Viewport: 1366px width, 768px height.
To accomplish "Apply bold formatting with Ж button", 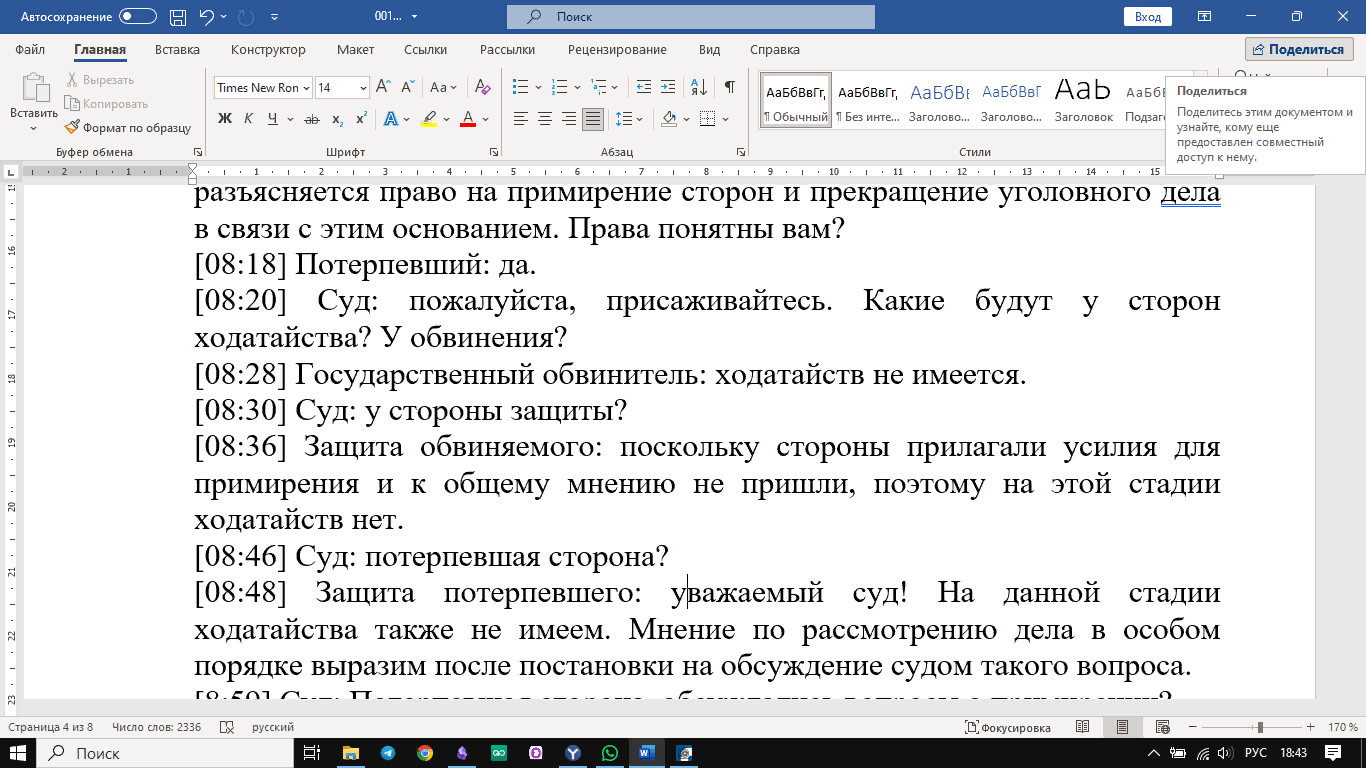I will 225,119.
